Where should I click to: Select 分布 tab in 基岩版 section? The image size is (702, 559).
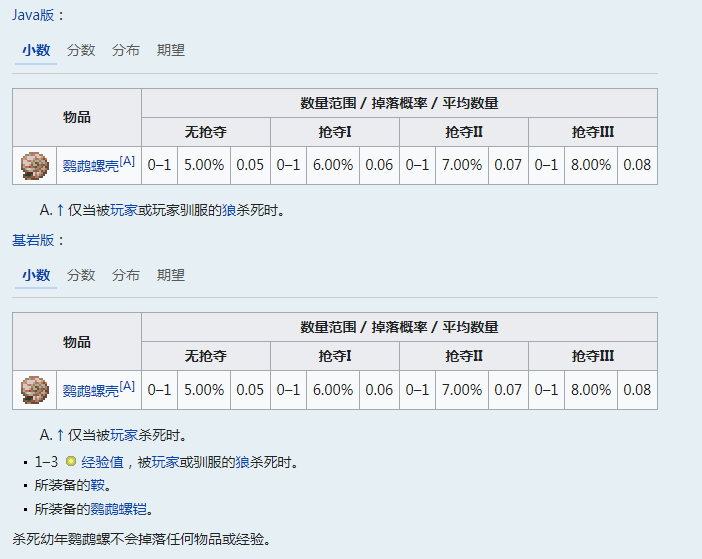coord(126,275)
